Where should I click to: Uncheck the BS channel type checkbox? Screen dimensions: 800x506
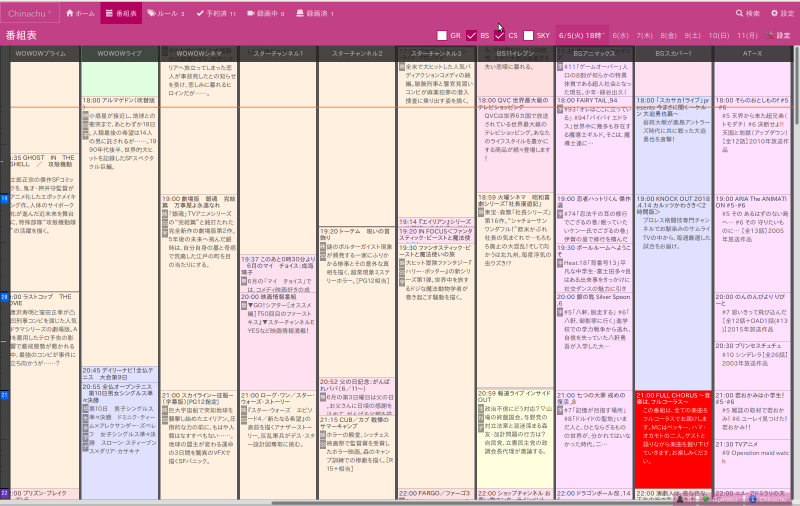[471, 35]
